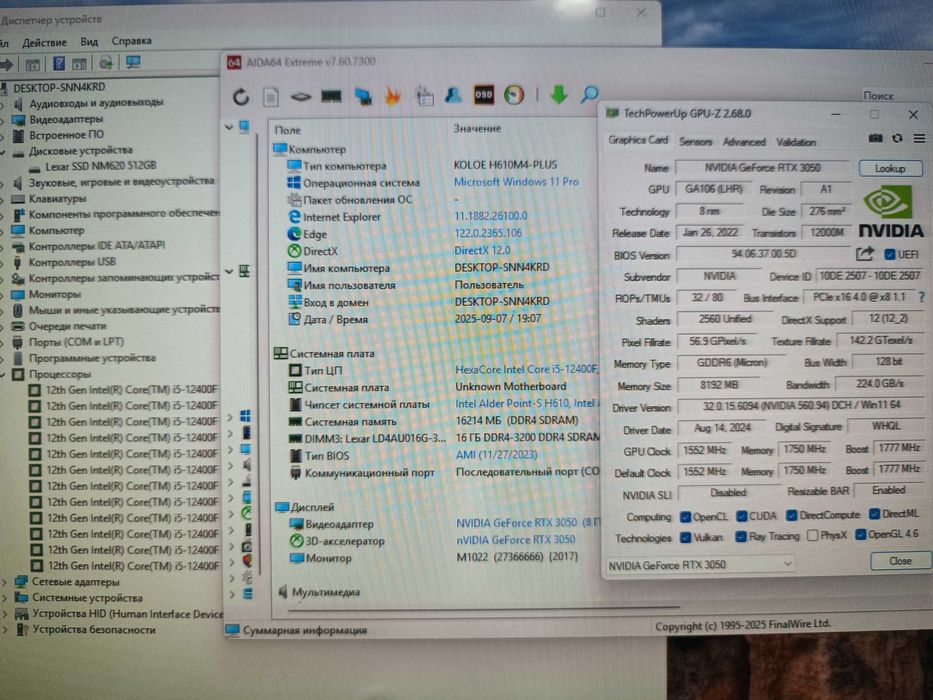Collapse top AIDA64 tree node chevron
933x700 pixels.
pyautogui.click(x=229, y=127)
